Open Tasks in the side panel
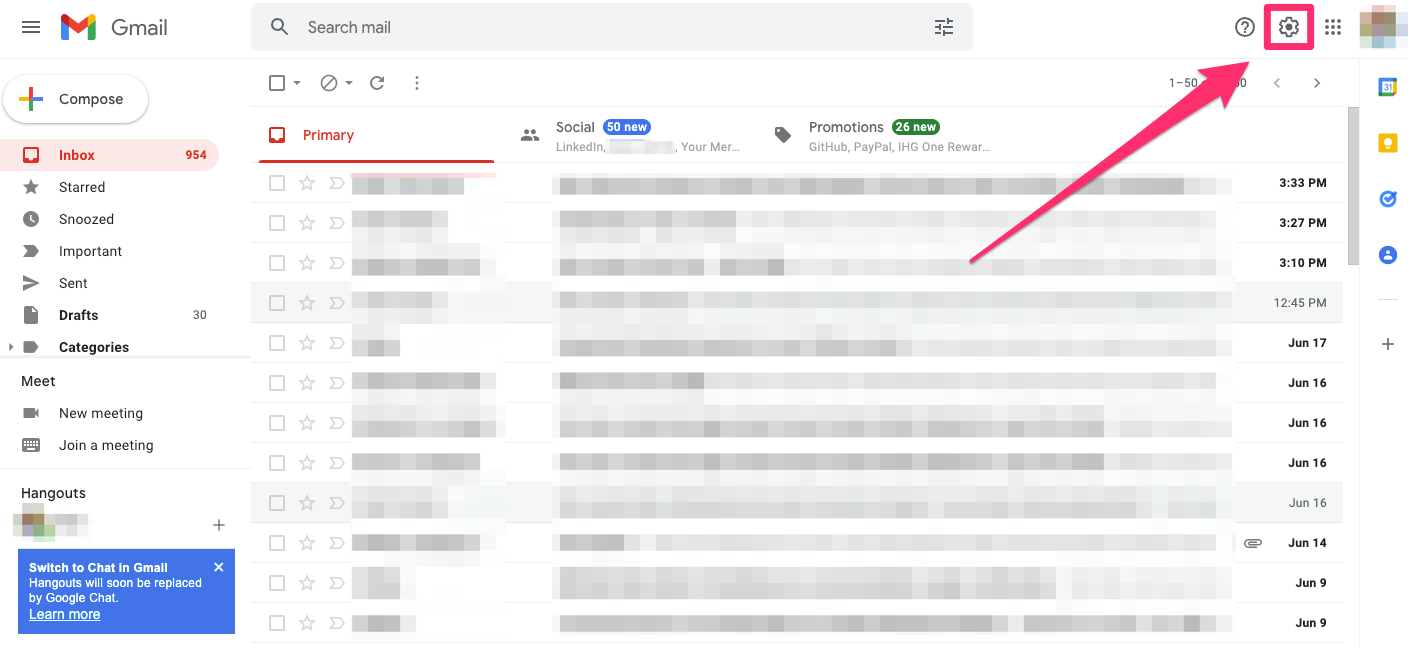 (x=1387, y=198)
